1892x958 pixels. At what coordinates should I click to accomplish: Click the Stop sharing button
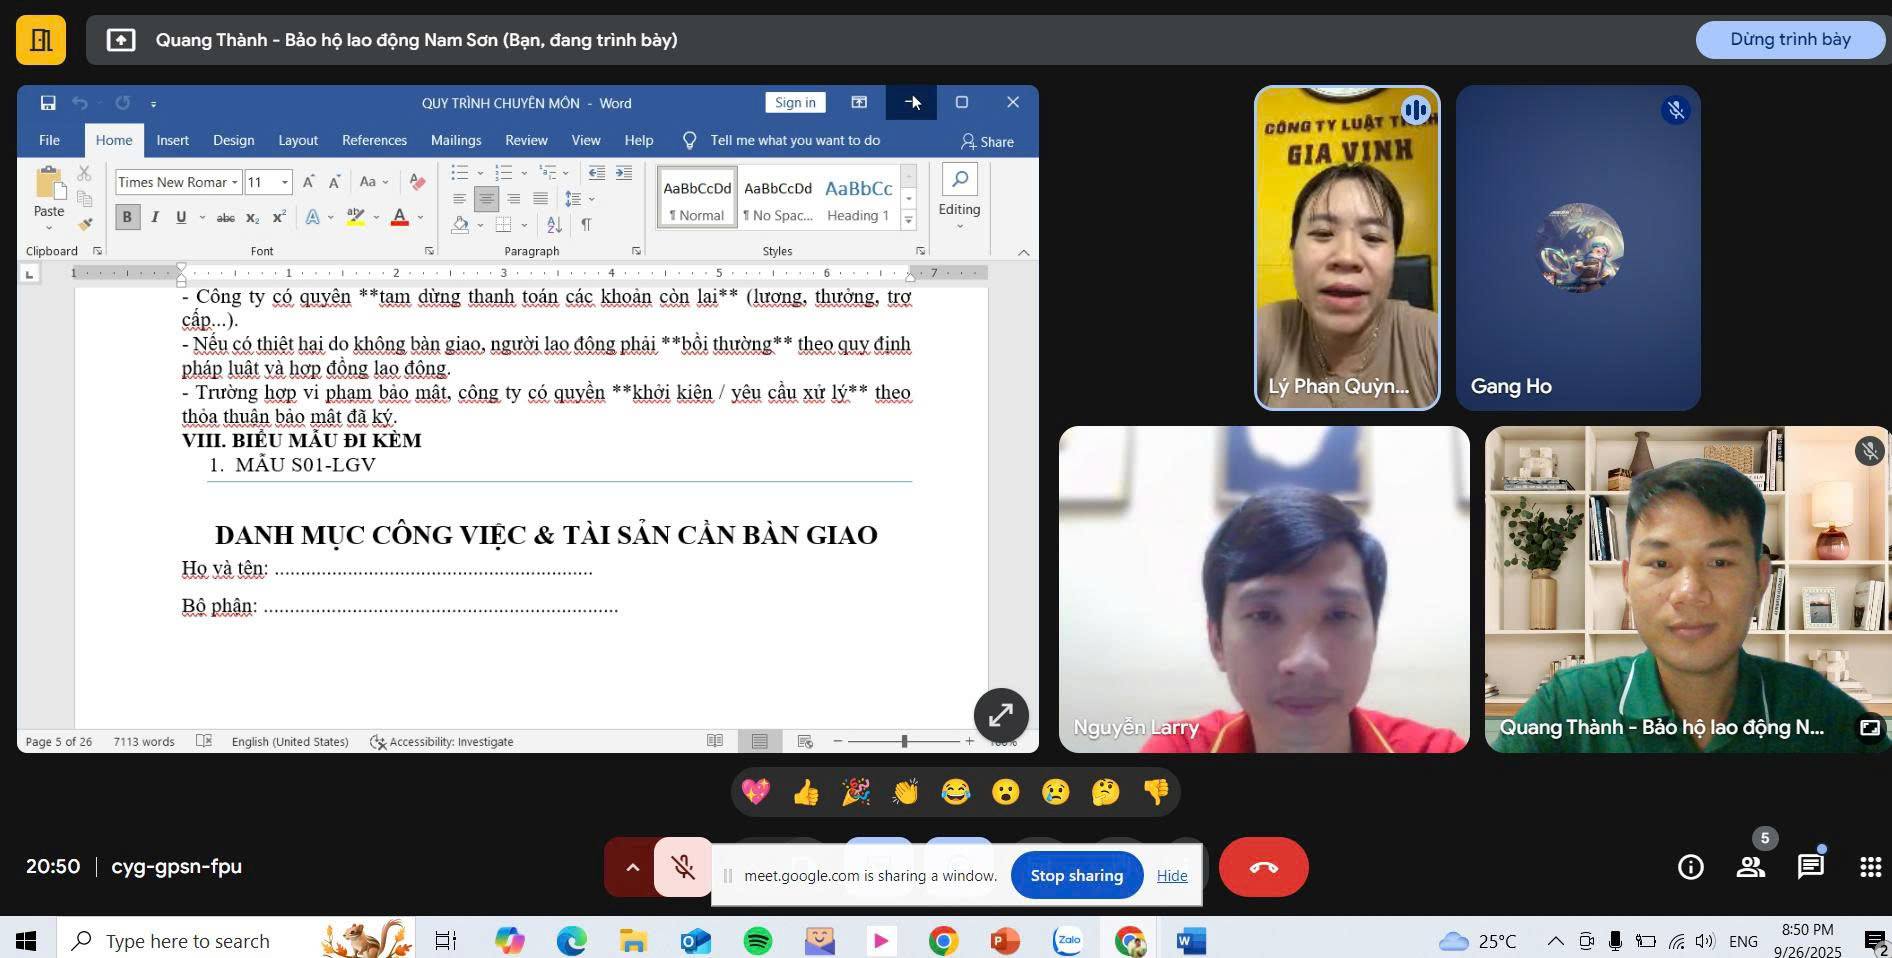[x=1076, y=875]
